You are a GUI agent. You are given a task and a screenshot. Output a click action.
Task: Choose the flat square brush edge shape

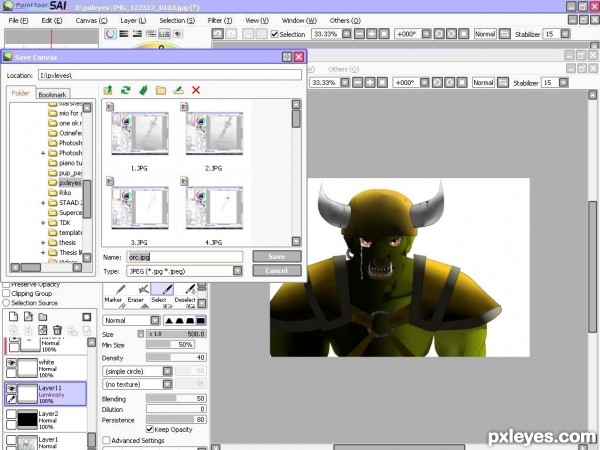point(201,320)
